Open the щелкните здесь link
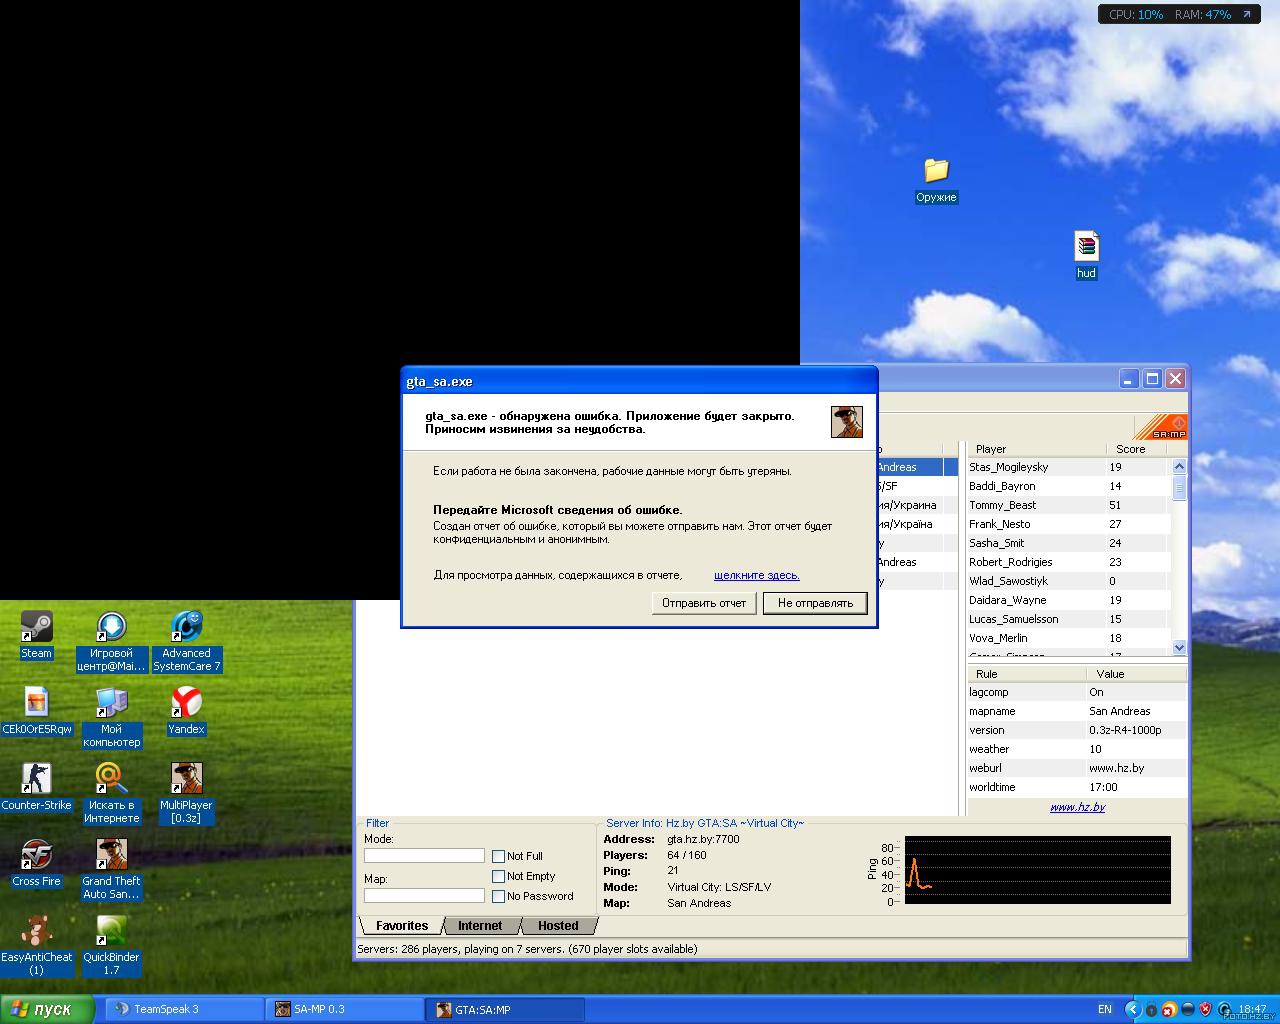1280x1024 pixels. (757, 575)
